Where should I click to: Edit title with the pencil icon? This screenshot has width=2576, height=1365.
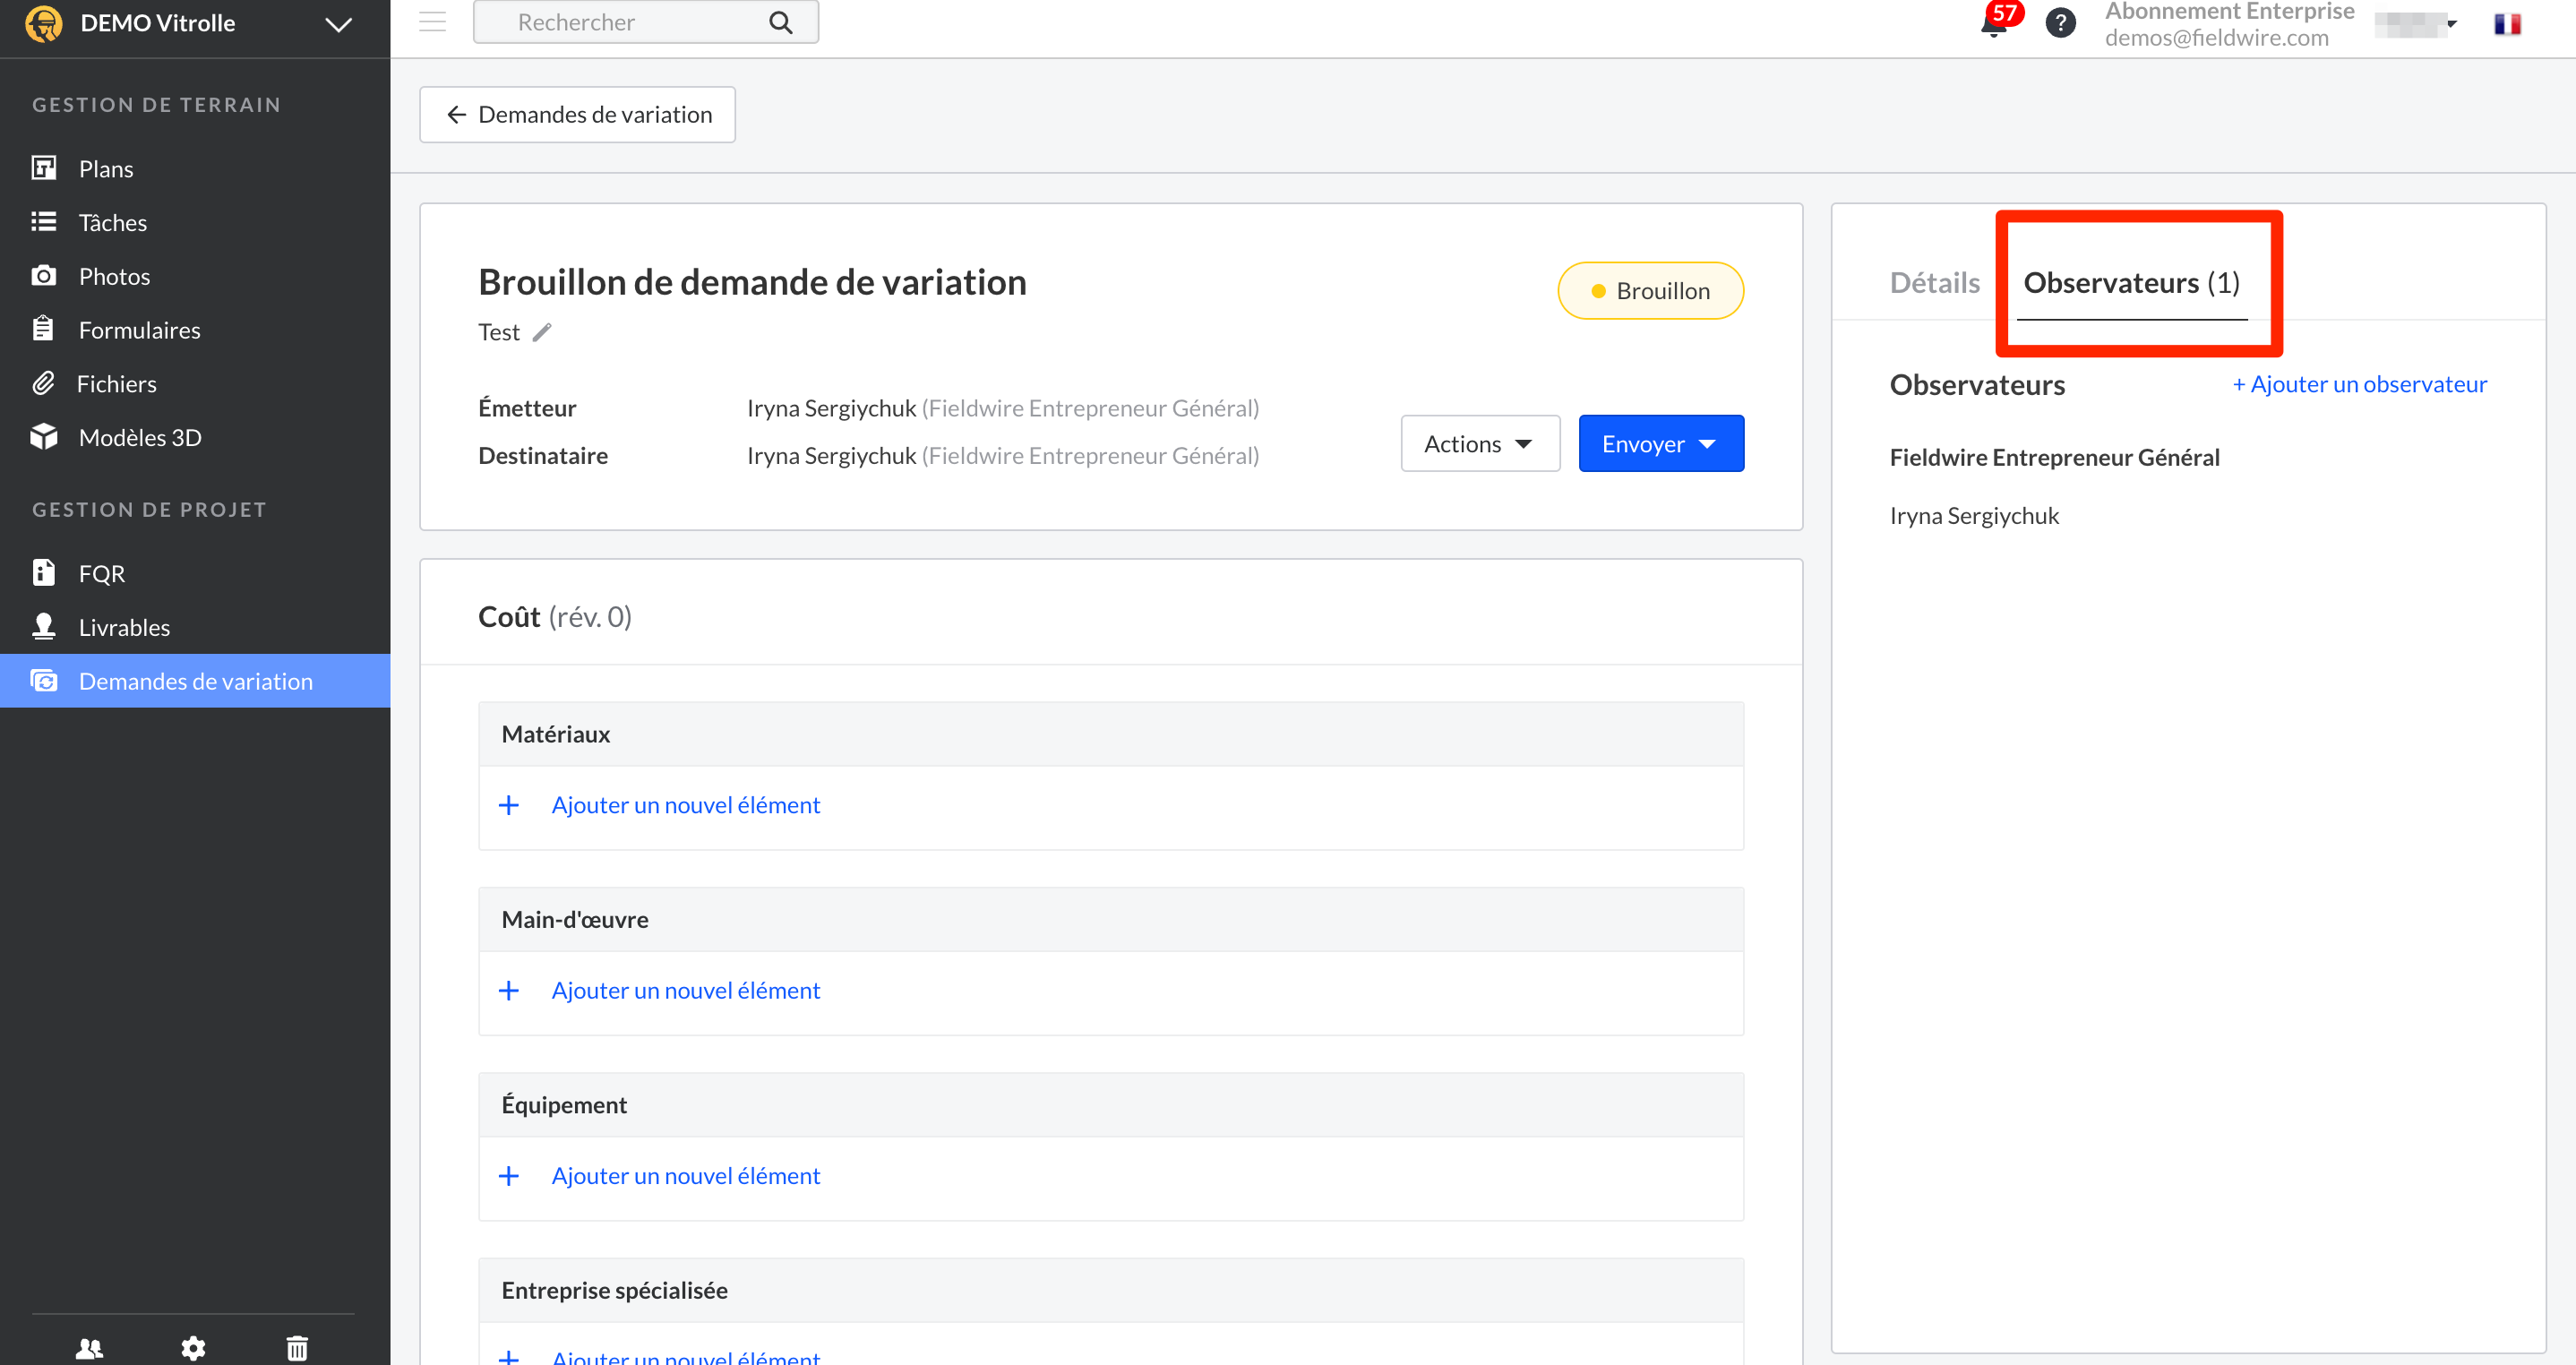(x=542, y=332)
